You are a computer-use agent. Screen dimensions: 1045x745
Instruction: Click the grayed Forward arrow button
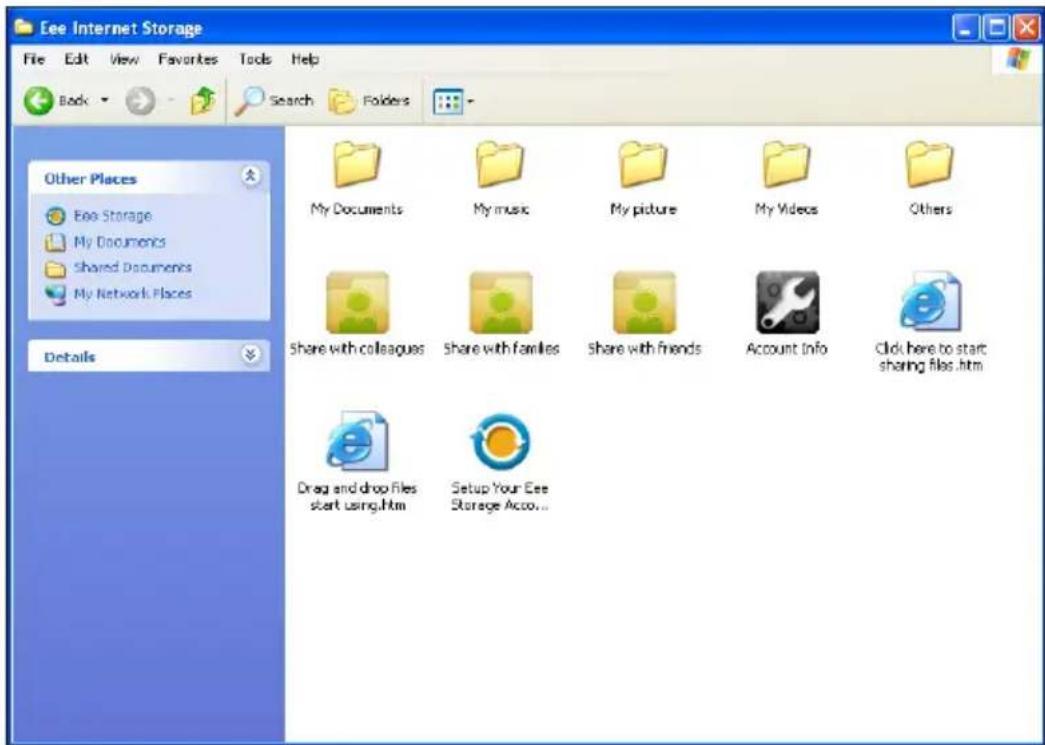coord(140,101)
